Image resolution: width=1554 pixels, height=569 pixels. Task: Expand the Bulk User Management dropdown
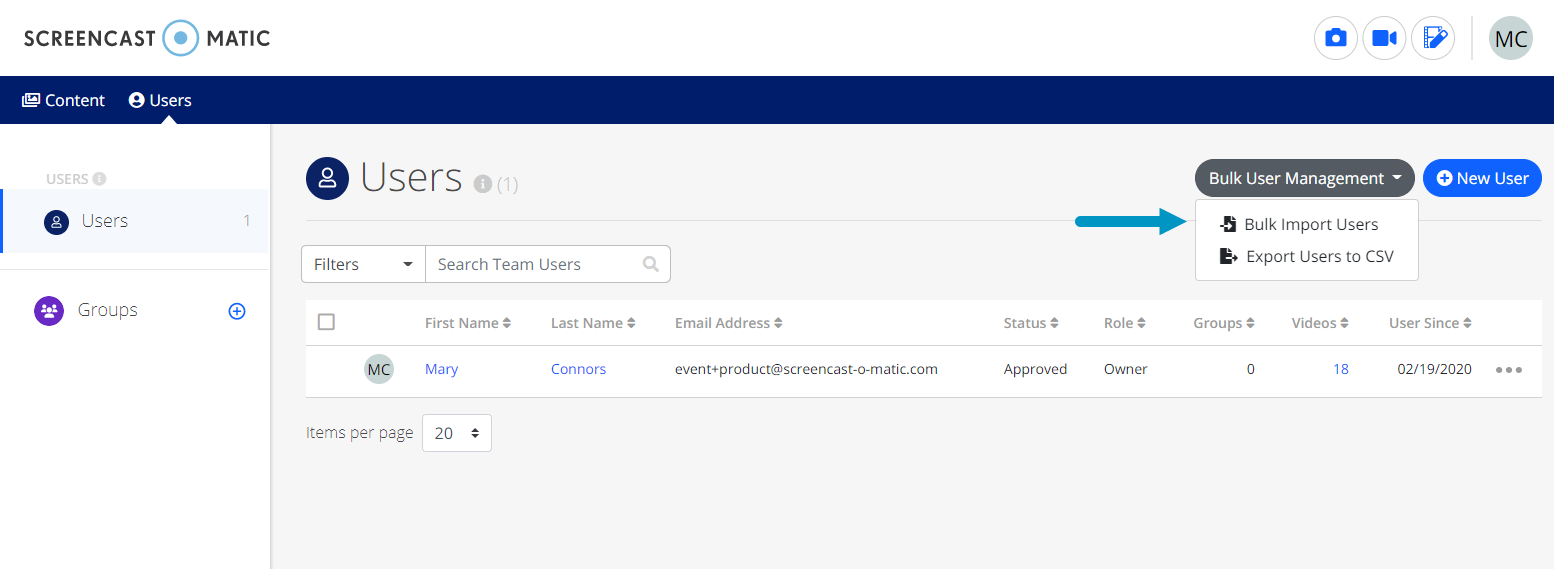tap(1304, 178)
